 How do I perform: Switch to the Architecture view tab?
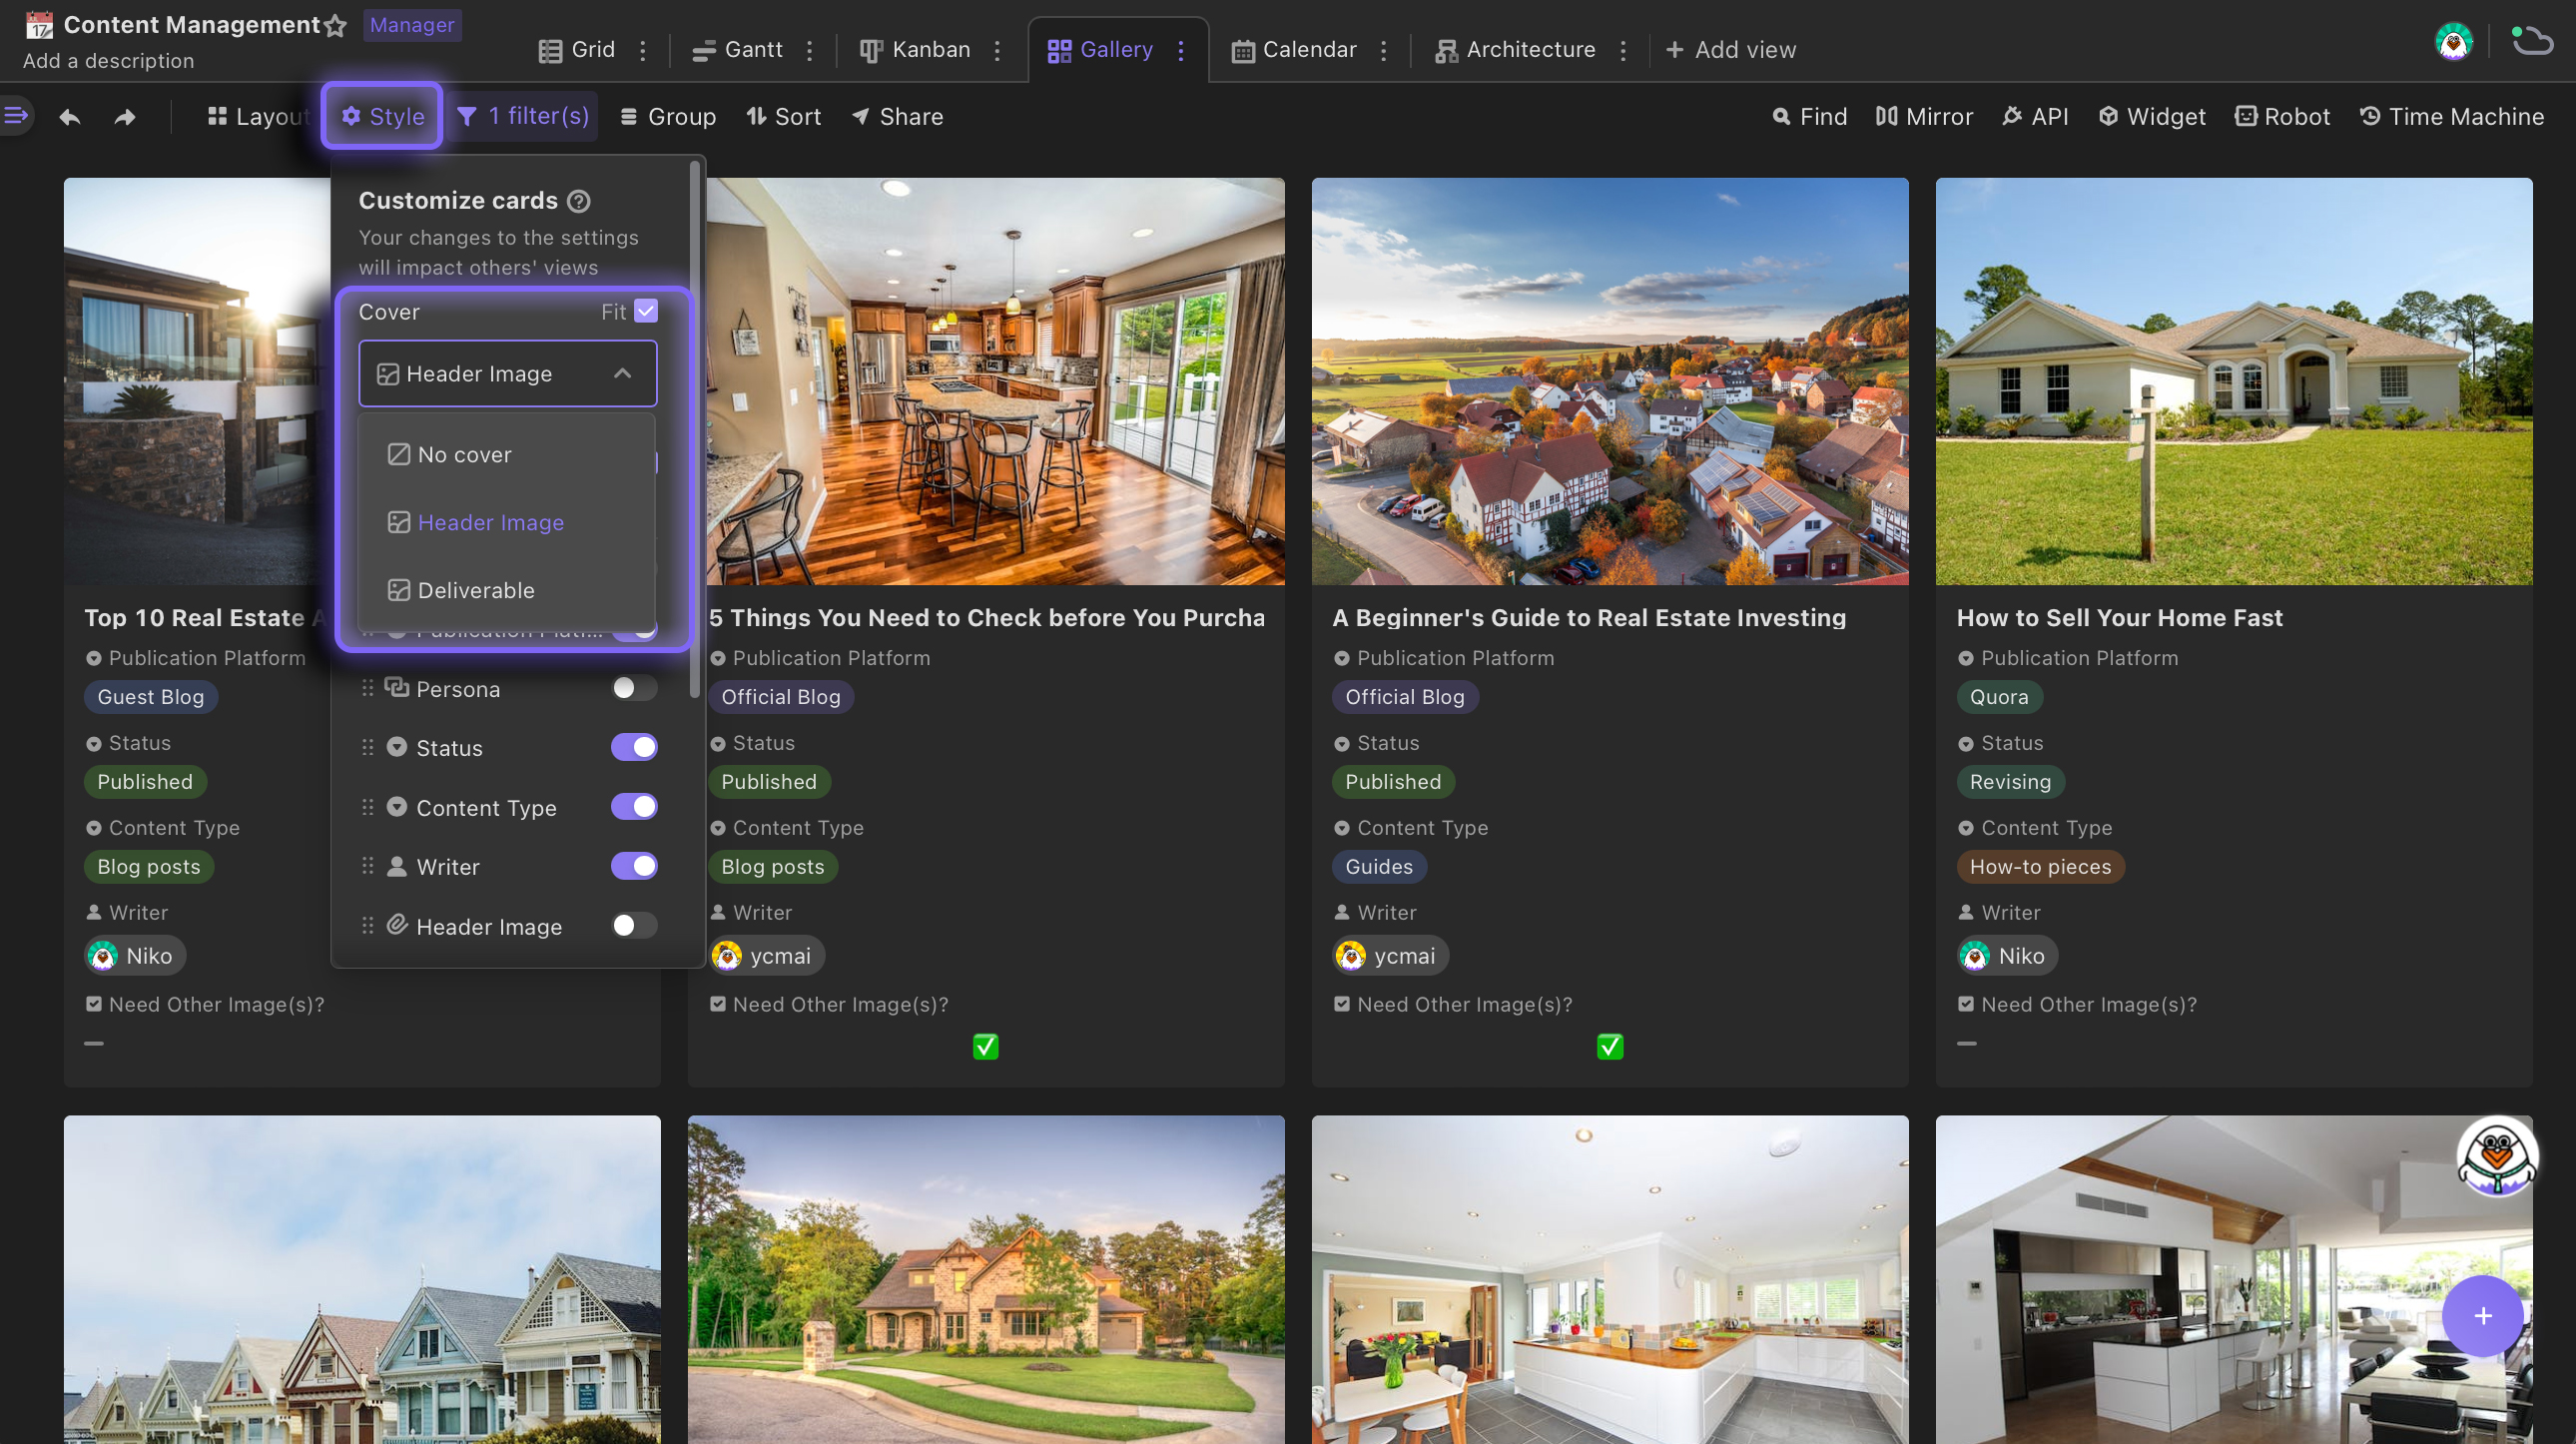[1515, 50]
